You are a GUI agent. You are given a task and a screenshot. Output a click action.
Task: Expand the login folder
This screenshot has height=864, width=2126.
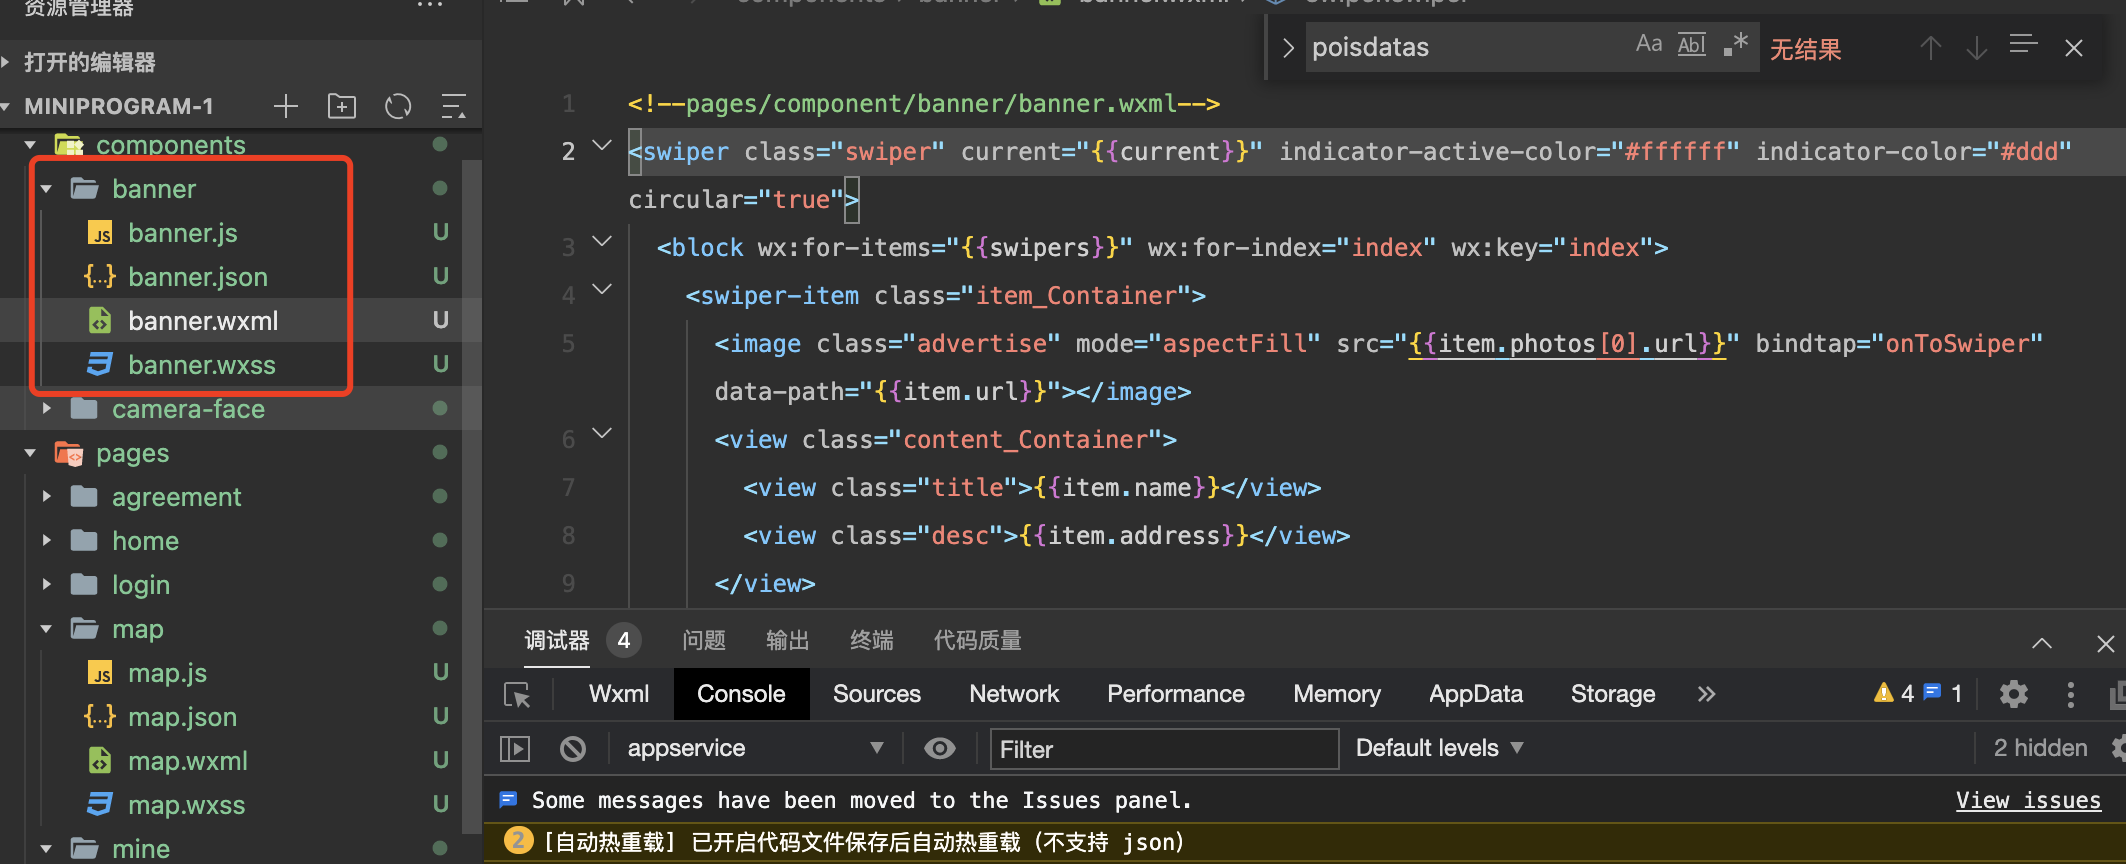coord(47,585)
